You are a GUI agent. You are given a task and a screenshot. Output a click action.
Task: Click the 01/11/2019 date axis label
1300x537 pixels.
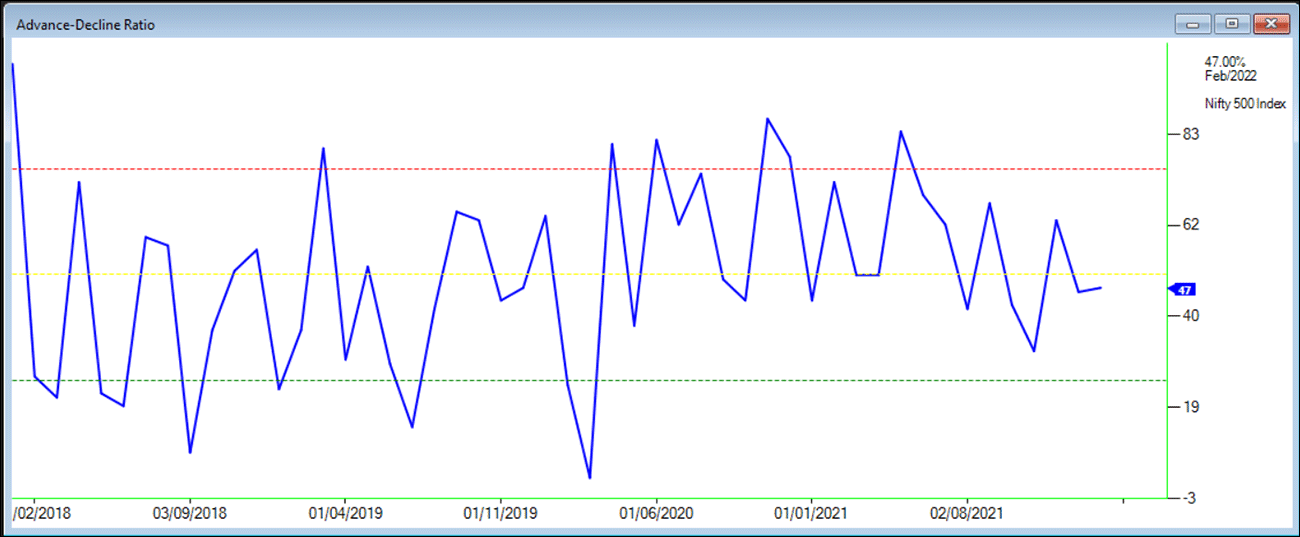coord(500,514)
